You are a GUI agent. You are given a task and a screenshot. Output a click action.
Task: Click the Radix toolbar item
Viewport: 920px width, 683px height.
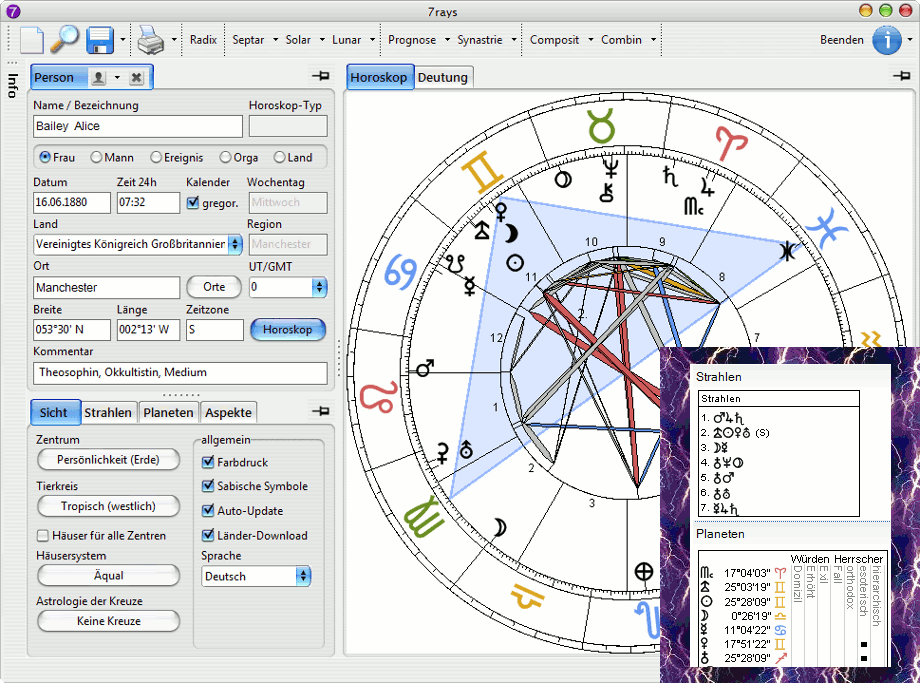click(x=203, y=40)
